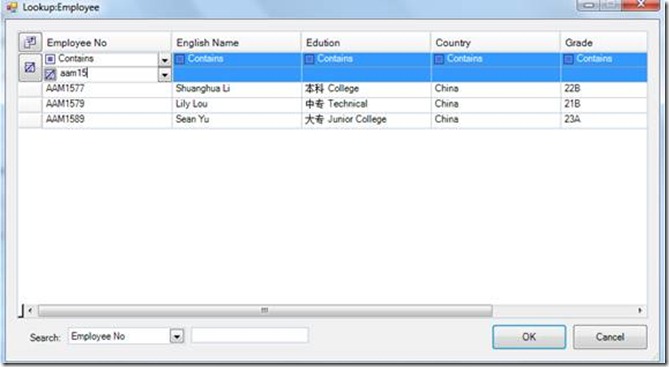Click row selector for AAM1577
Screen dimensions: 669x367
coord(30,90)
